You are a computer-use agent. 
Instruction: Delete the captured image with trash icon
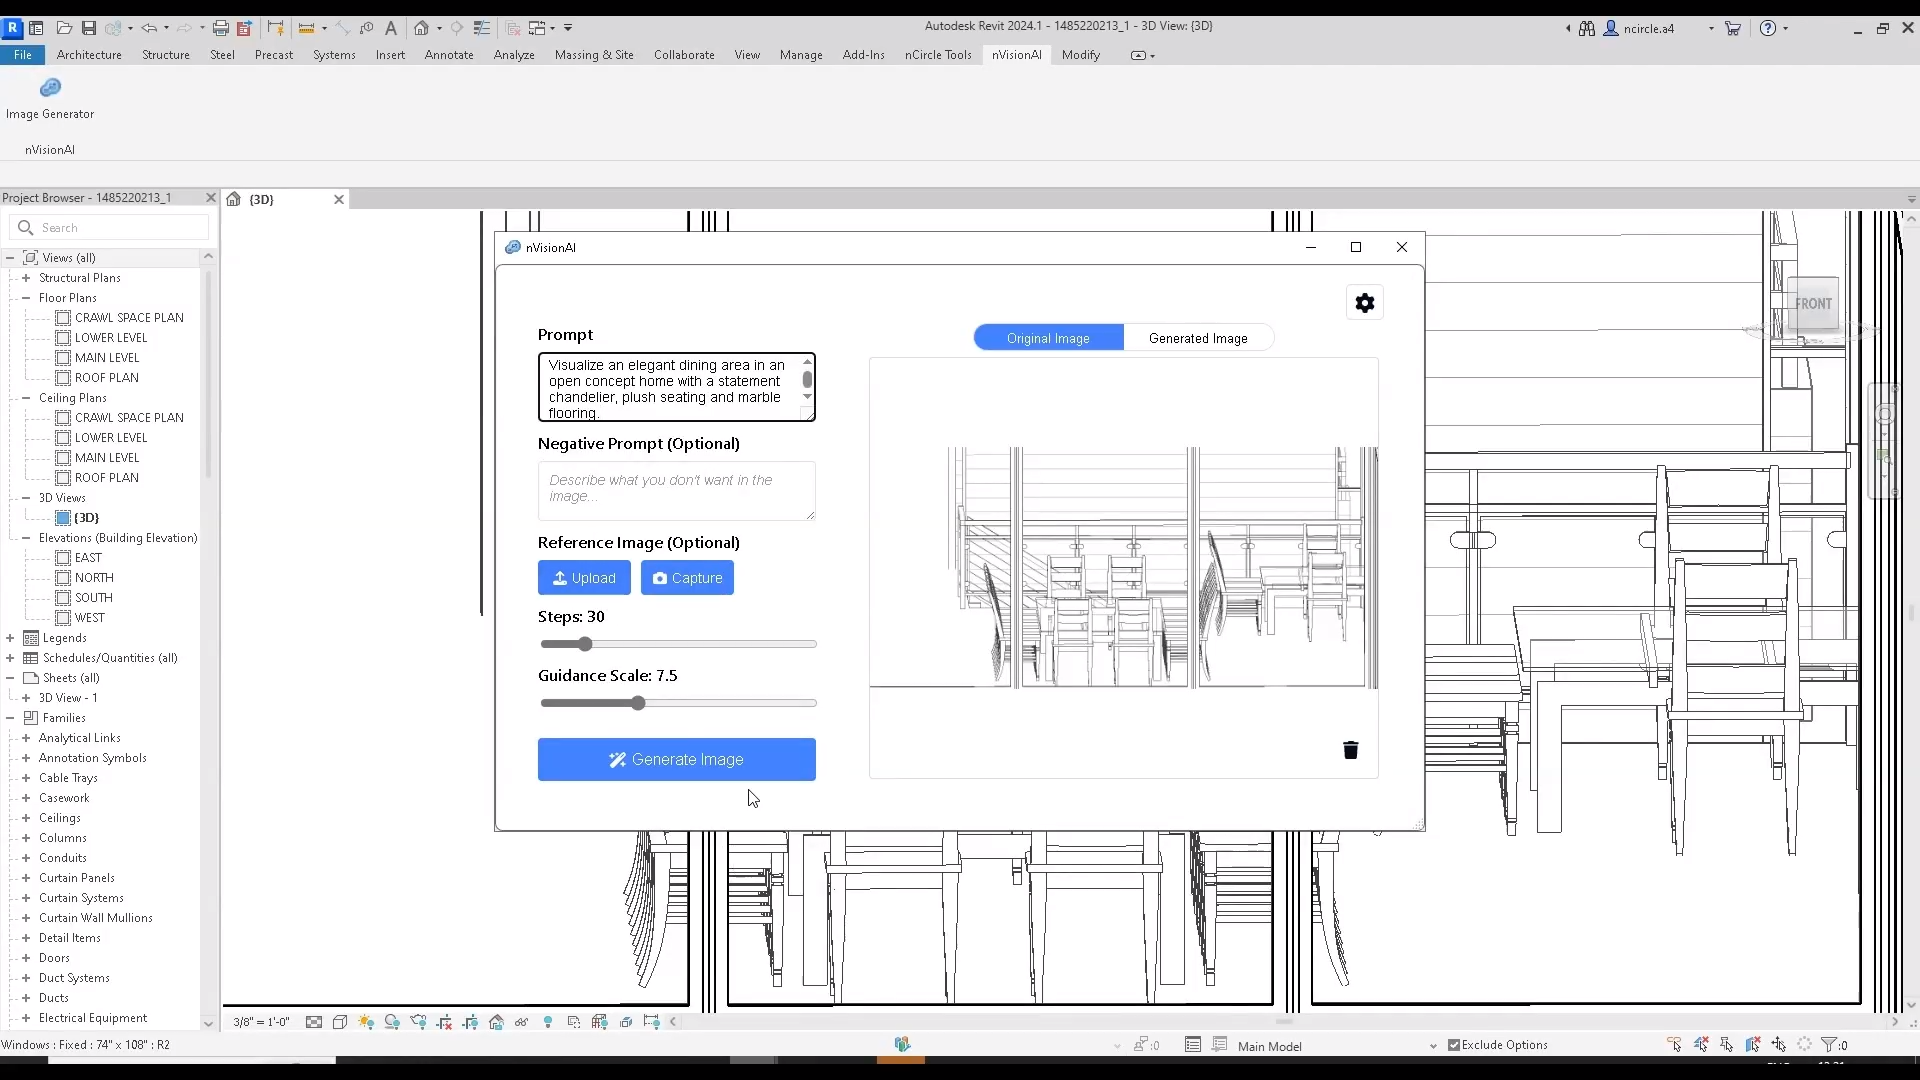tap(1350, 750)
